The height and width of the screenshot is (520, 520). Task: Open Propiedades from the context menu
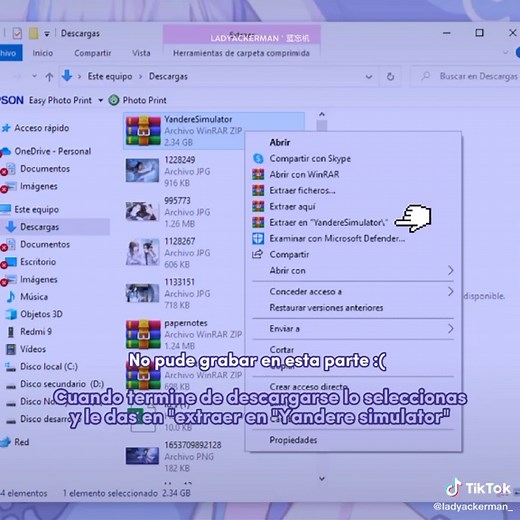click(x=293, y=440)
